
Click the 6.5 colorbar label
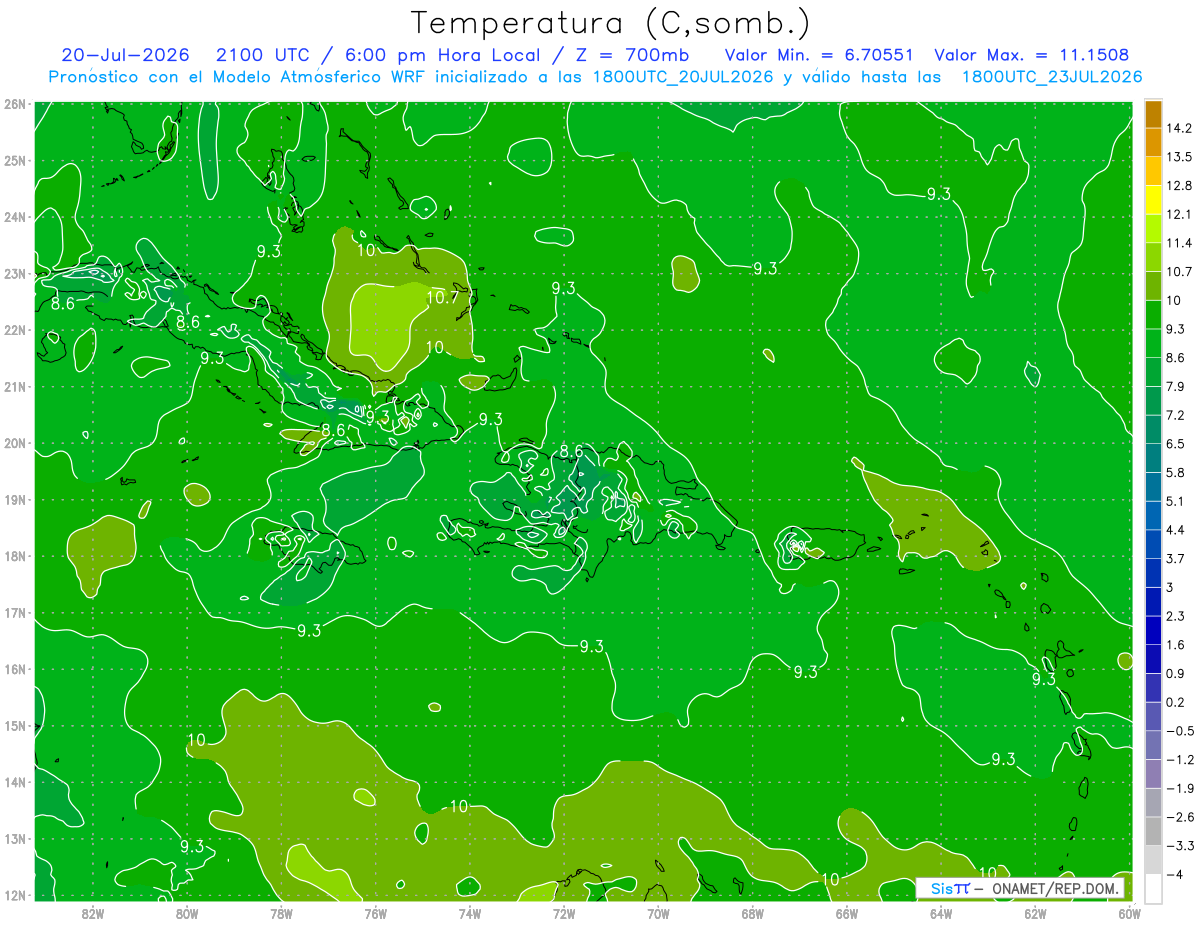coord(1174,443)
